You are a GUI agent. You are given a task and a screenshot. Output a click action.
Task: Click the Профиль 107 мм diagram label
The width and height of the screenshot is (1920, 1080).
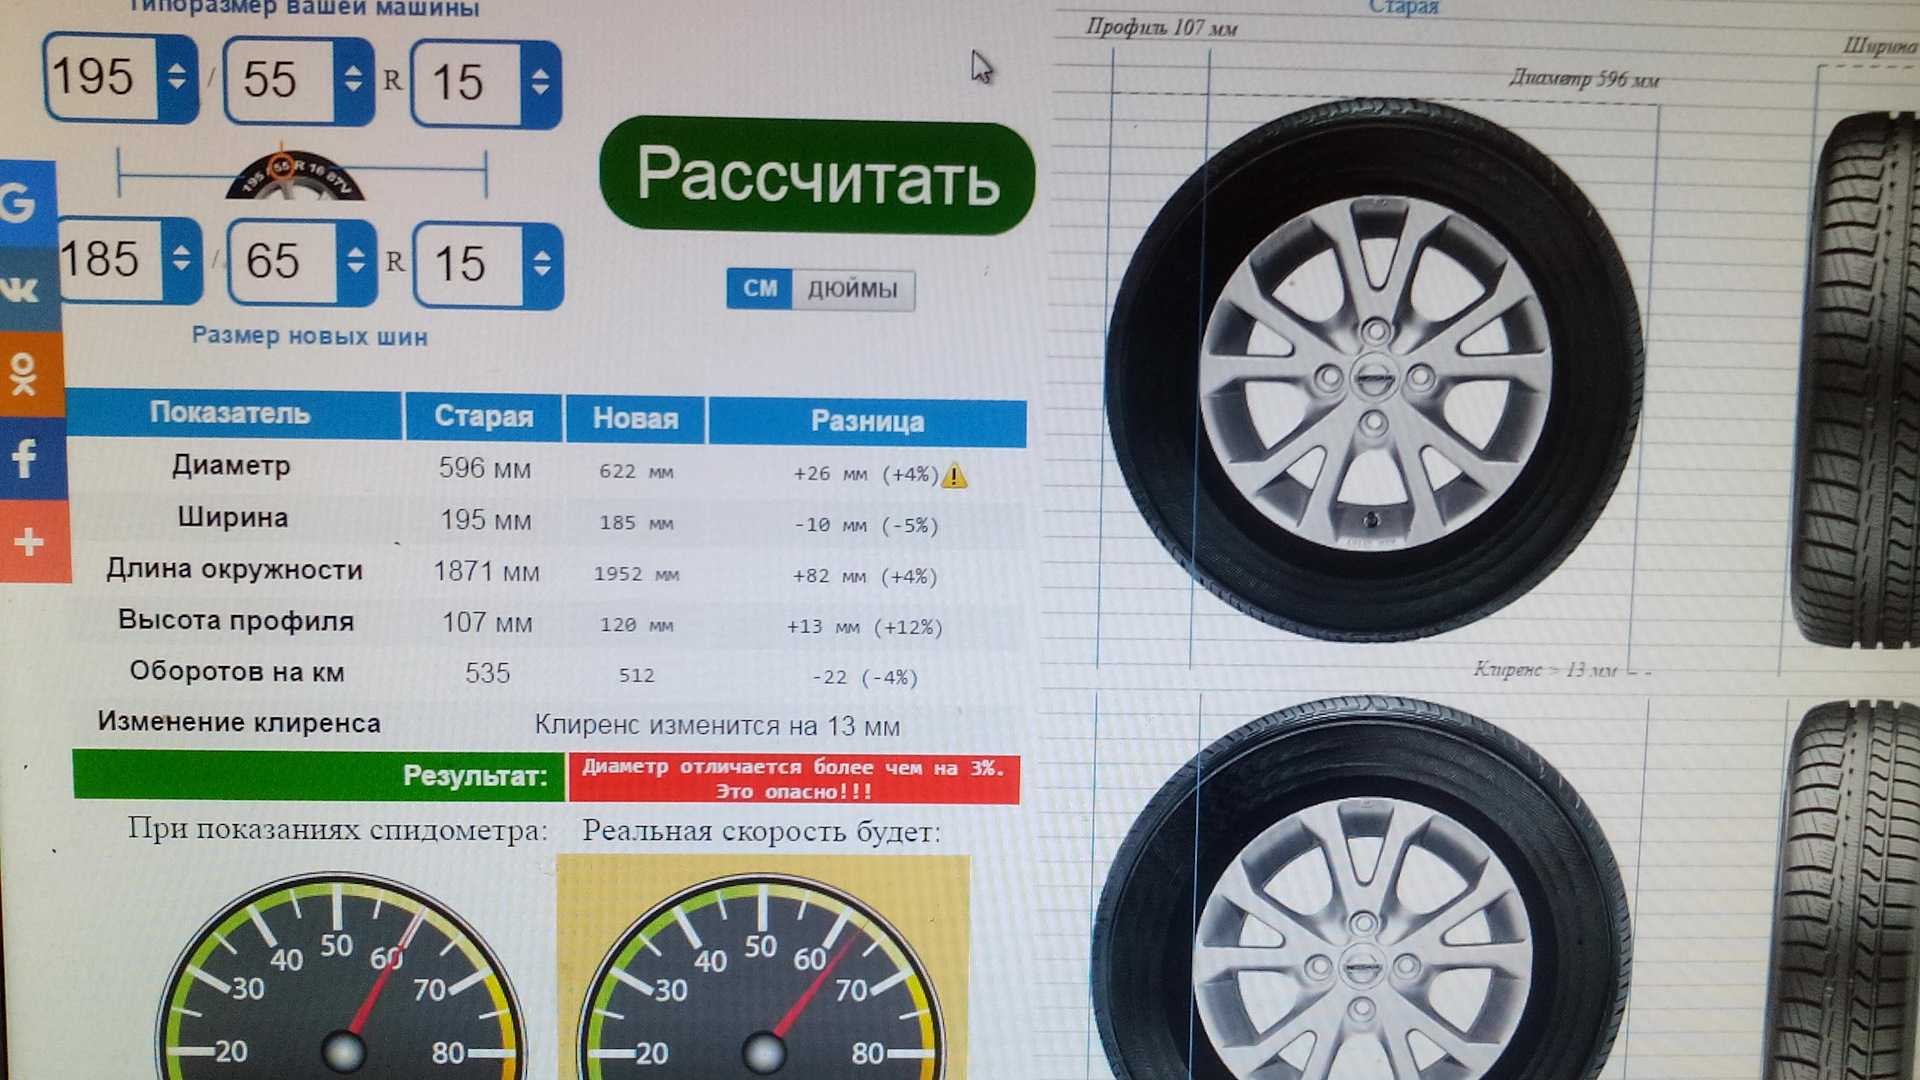(1162, 27)
